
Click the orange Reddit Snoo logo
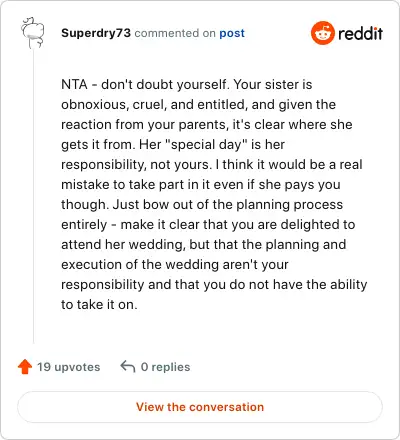pos(322,33)
